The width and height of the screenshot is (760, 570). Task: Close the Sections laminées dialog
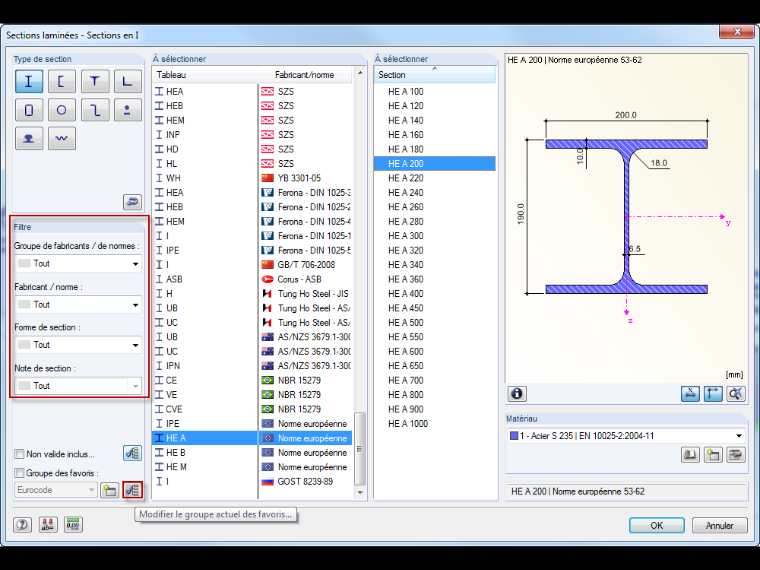pyautogui.click(x=737, y=32)
